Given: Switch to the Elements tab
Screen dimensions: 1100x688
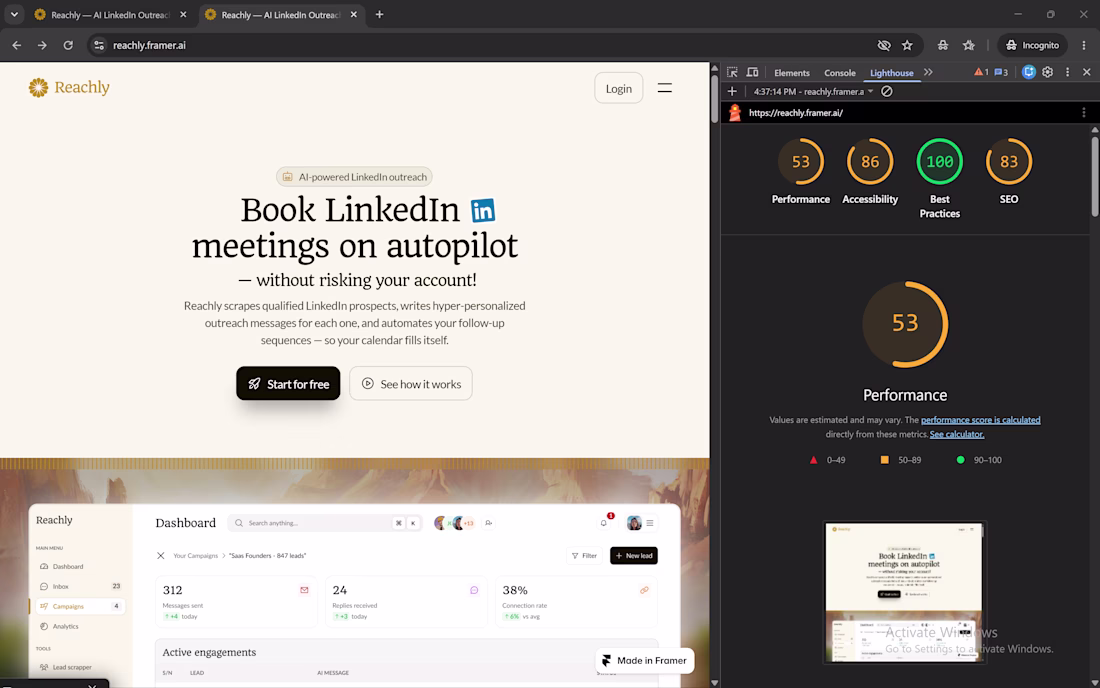Looking at the screenshot, I should [791, 73].
